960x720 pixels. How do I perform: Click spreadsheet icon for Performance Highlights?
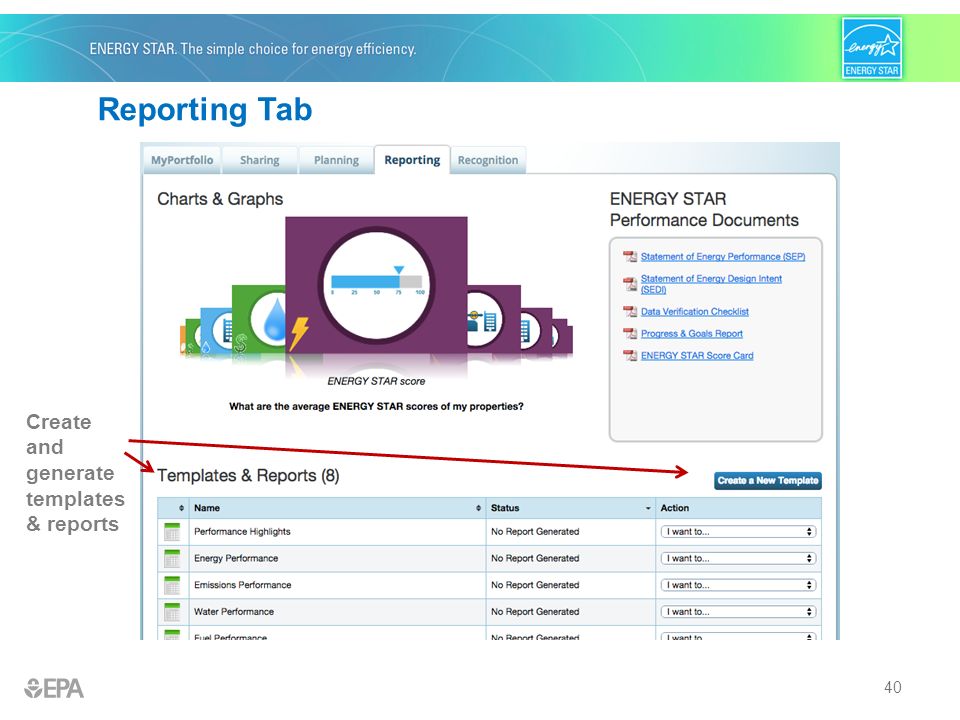point(172,532)
